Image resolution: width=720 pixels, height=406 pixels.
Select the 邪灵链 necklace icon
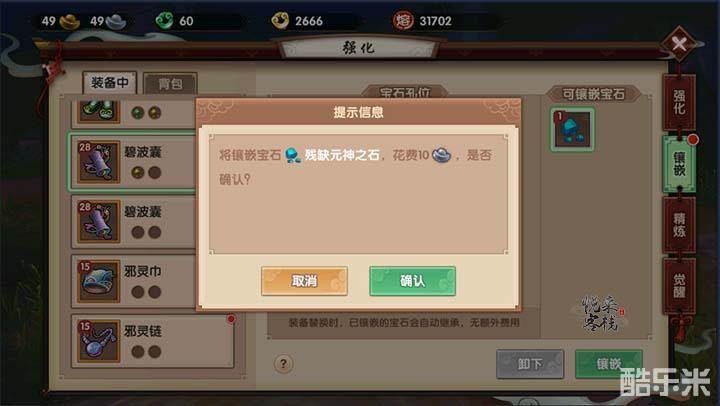point(98,341)
